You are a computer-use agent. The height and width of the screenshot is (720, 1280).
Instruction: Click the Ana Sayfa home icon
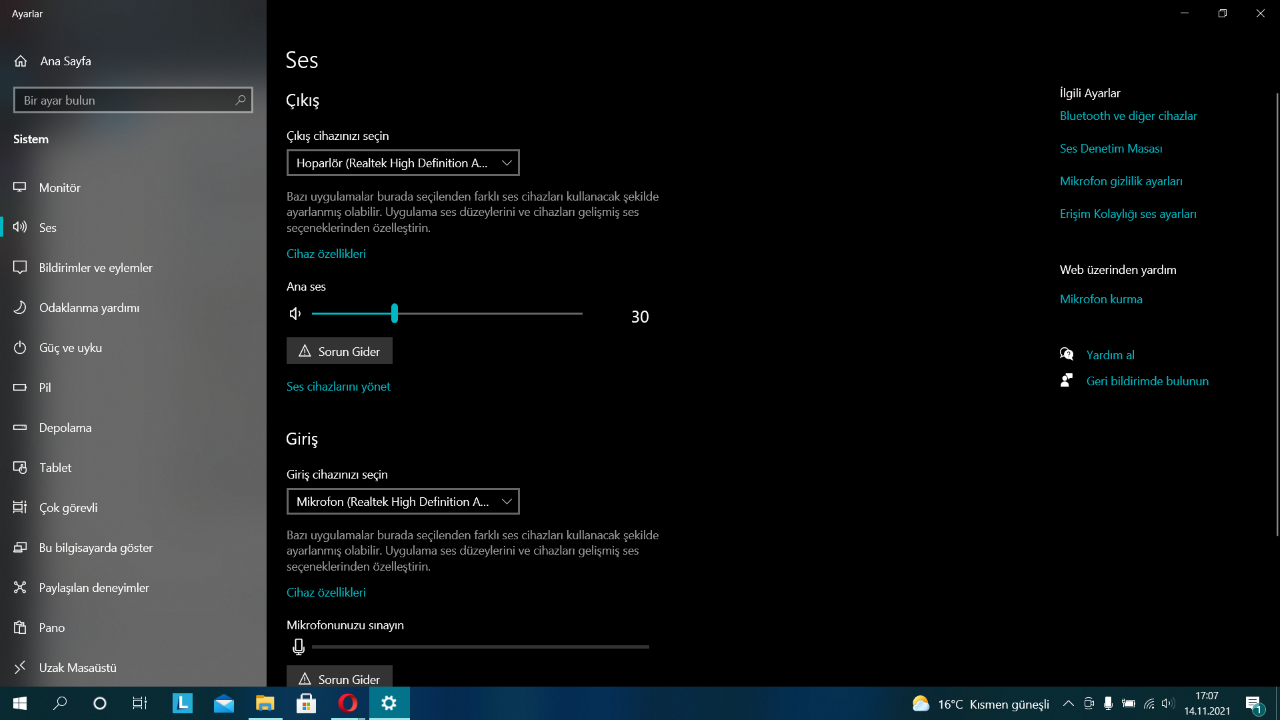20,61
